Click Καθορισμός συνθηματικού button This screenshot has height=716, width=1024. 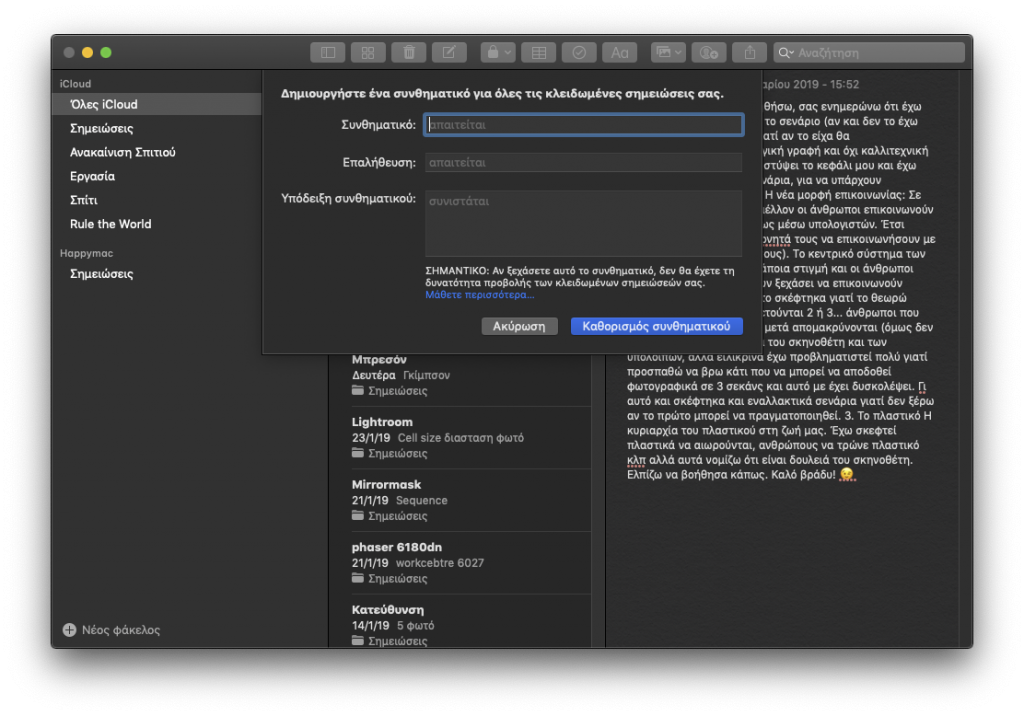click(x=656, y=326)
